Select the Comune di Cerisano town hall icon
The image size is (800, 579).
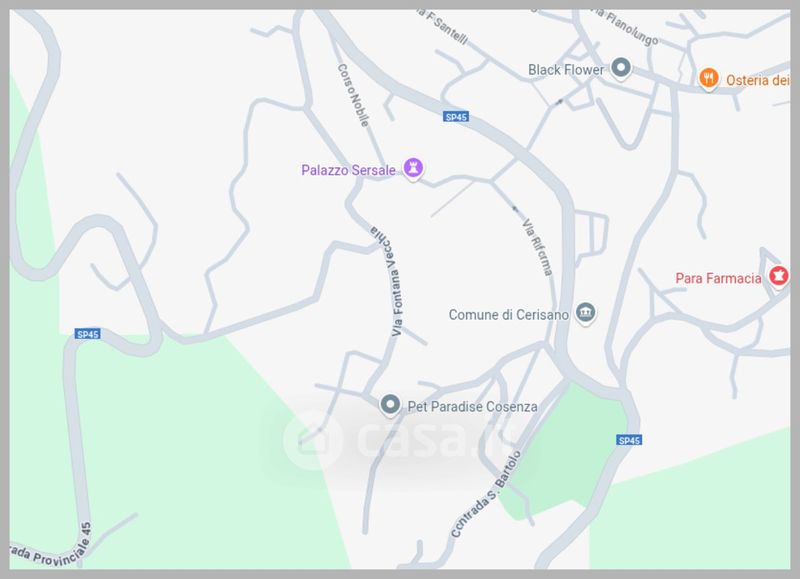pos(585,313)
